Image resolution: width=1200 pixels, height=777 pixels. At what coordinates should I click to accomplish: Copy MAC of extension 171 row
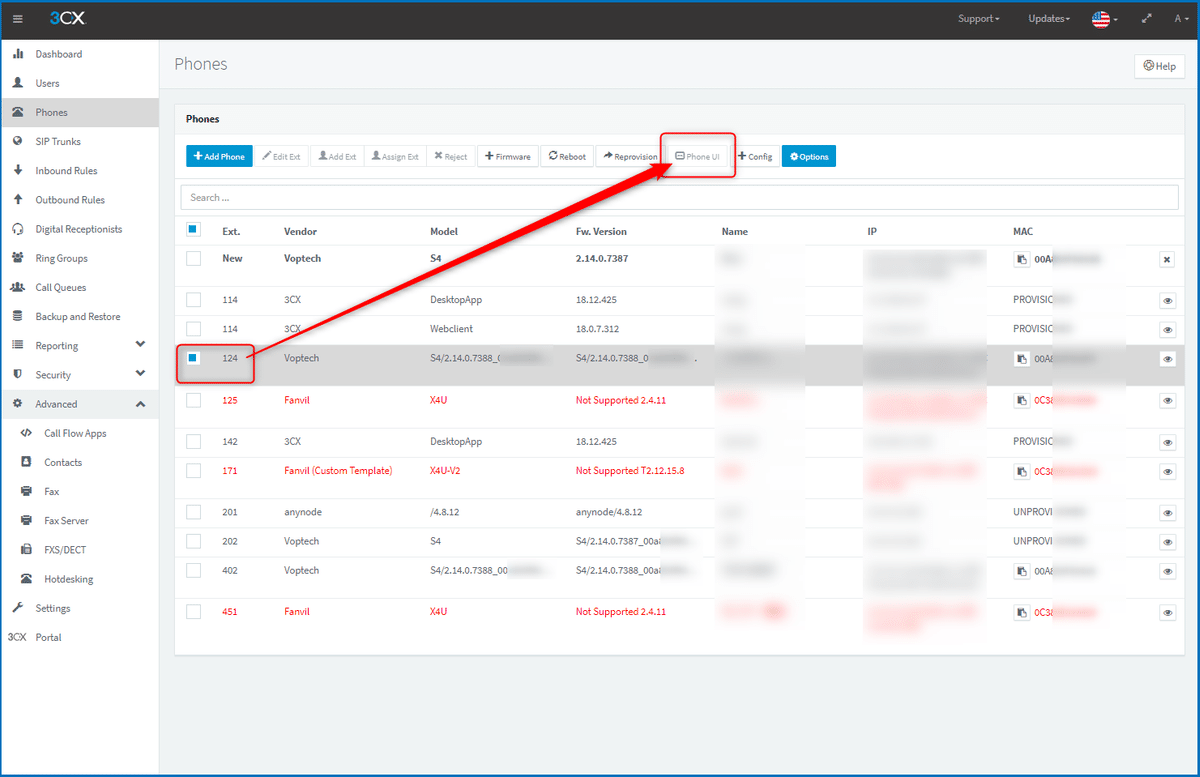(x=1021, y=471)
